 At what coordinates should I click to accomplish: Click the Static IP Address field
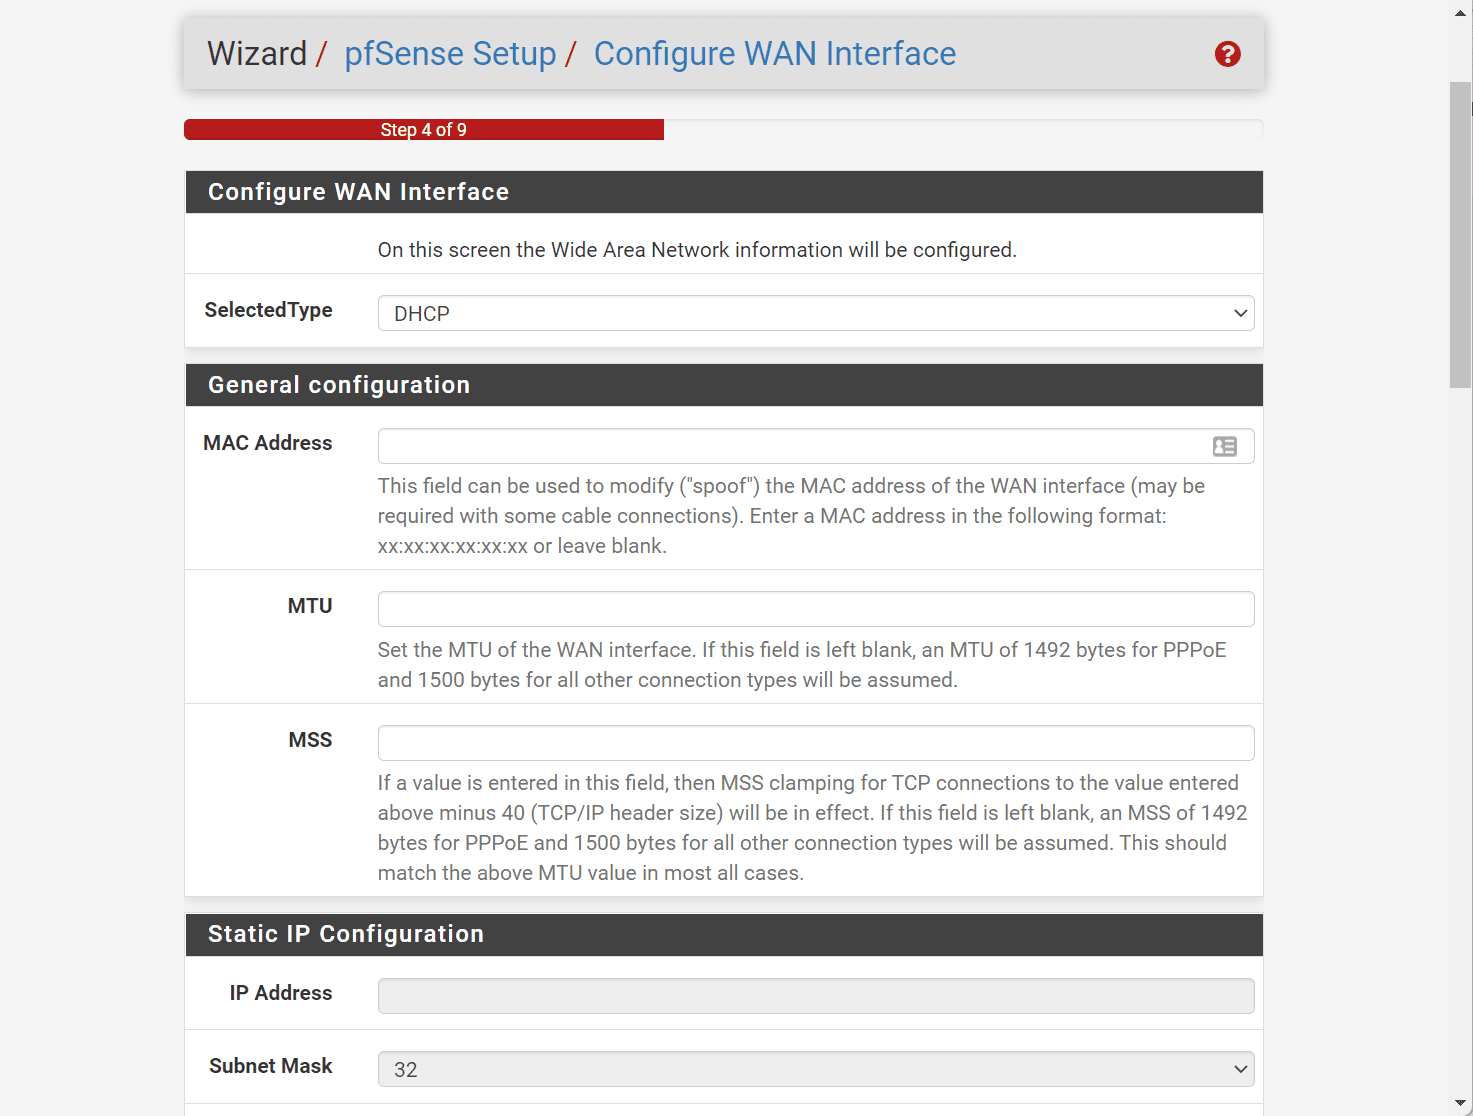tap(815, 996)
